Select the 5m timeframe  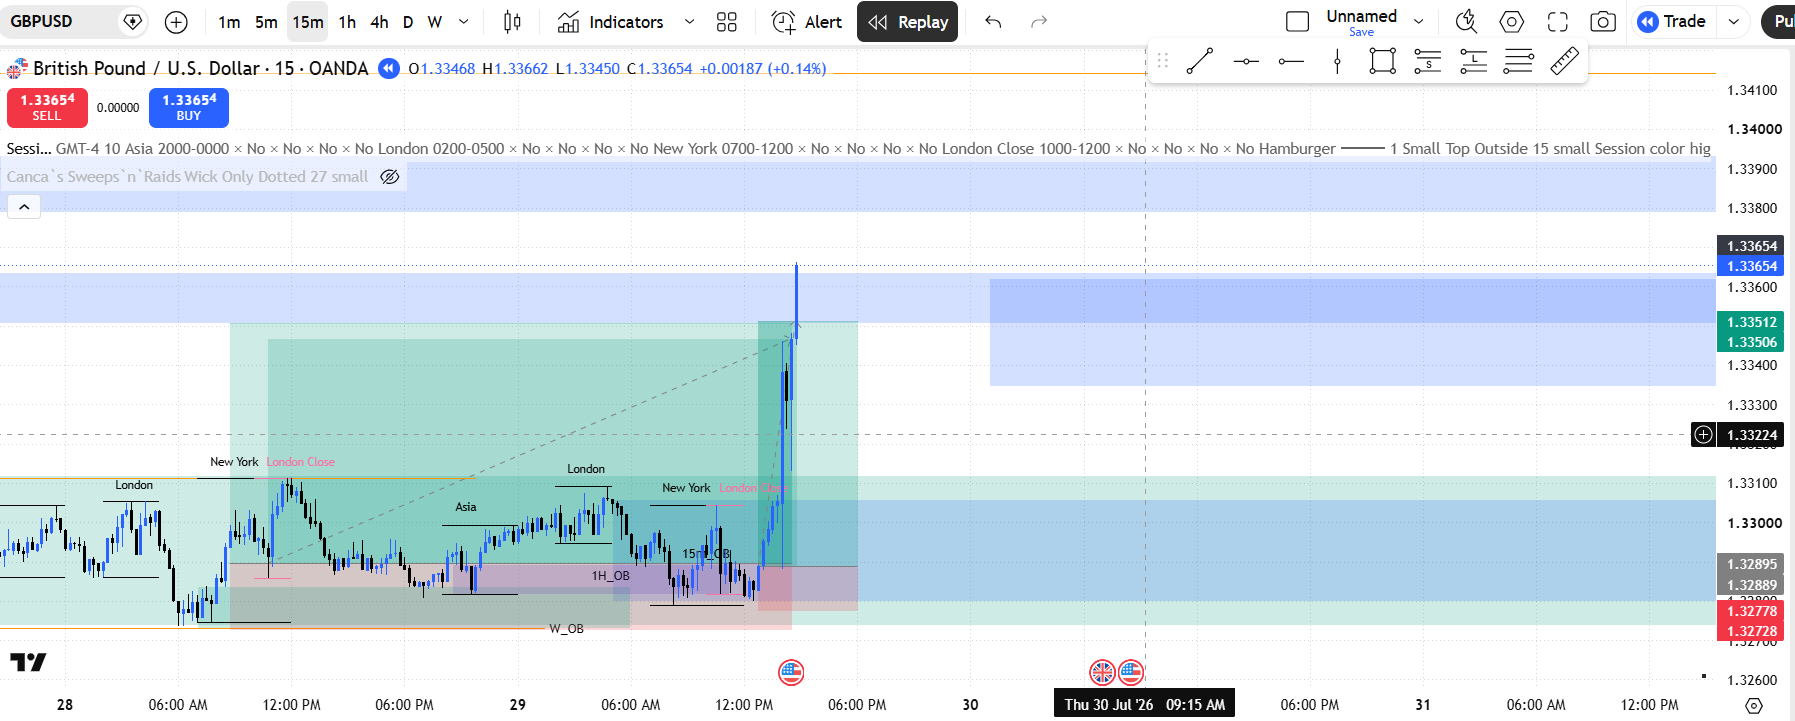(266, 21)
